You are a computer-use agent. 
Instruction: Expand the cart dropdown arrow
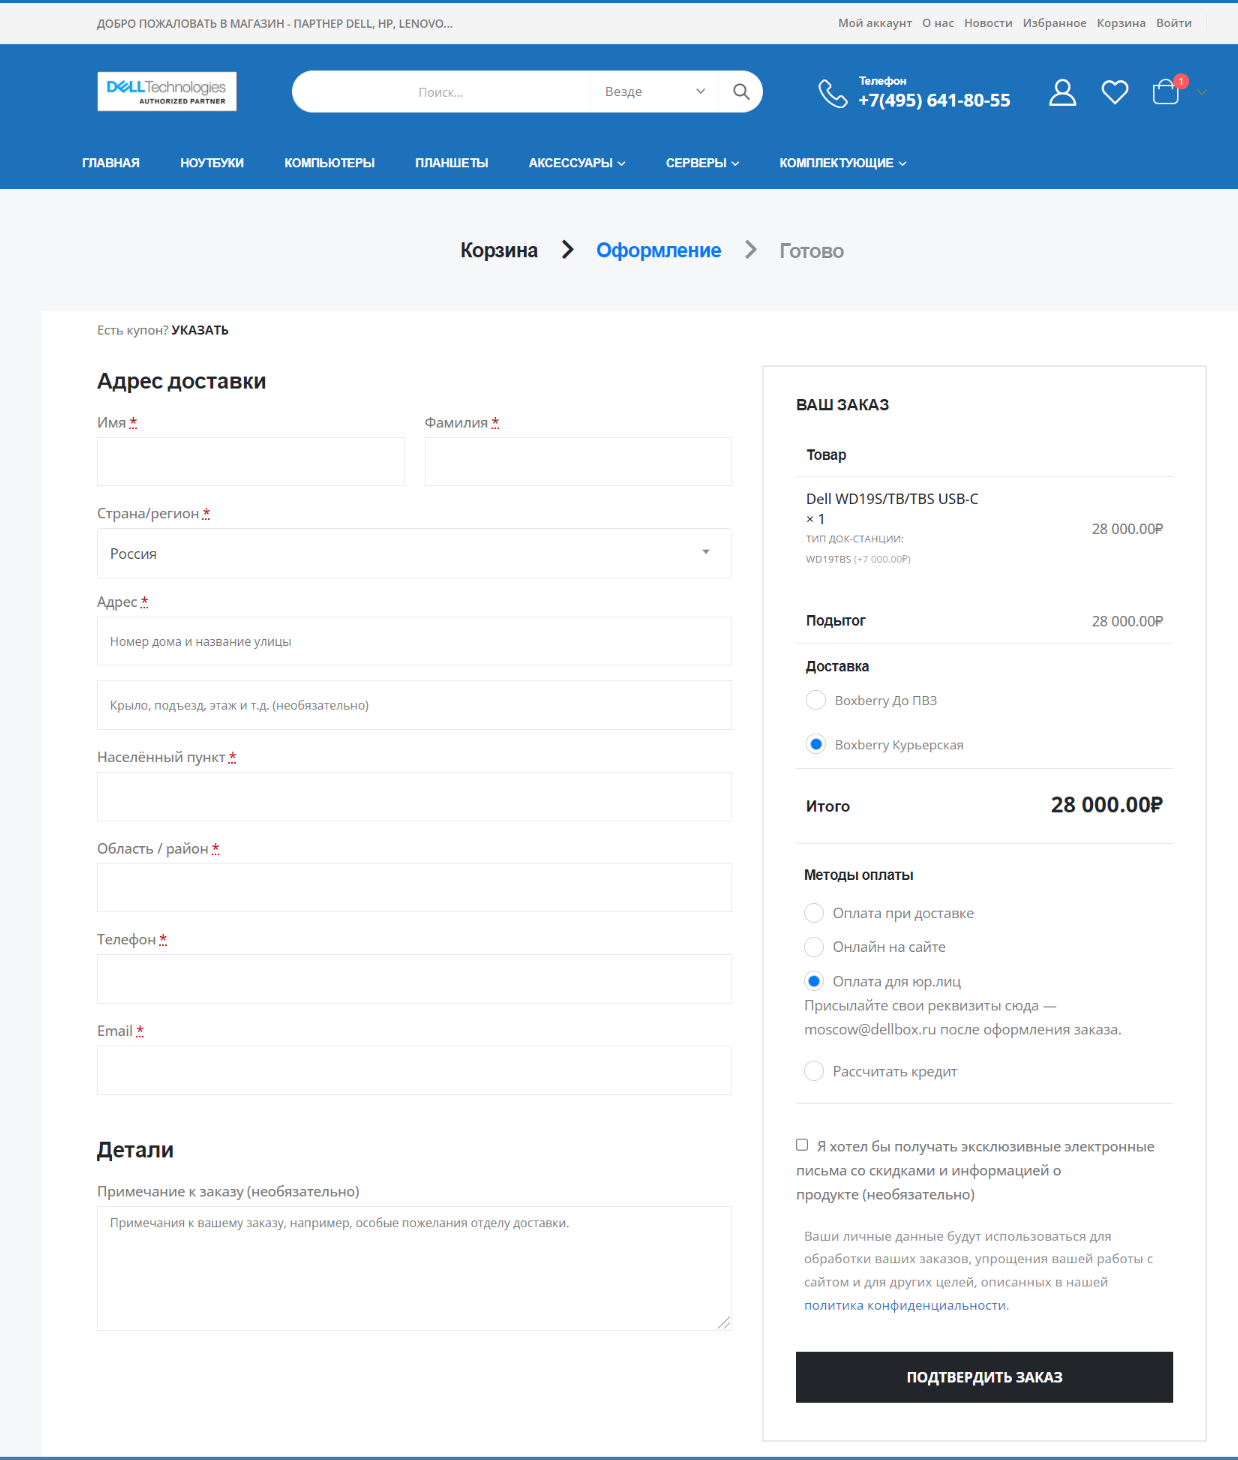pos(1202,92)
